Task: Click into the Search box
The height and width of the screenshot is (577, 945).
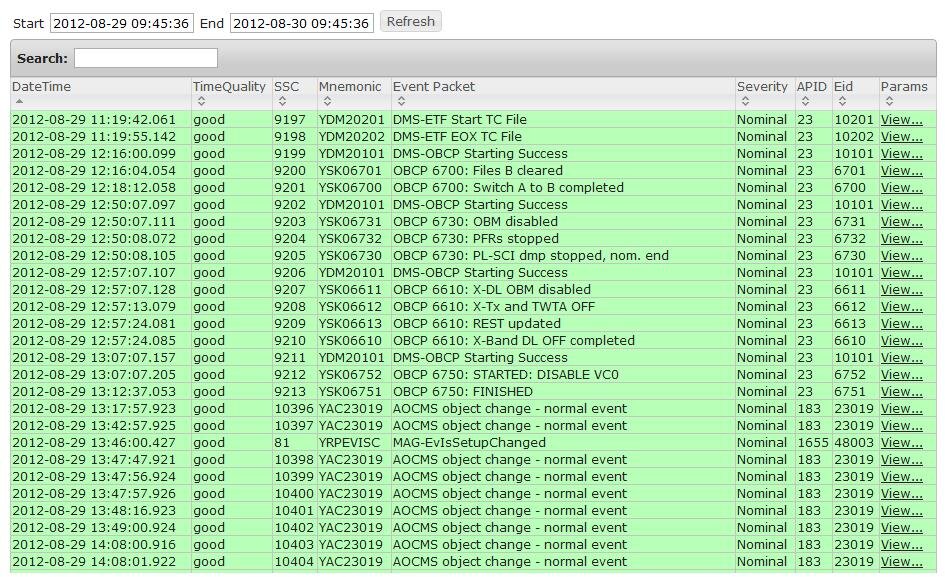Action: pyautogui.click(x=146, y=58)
